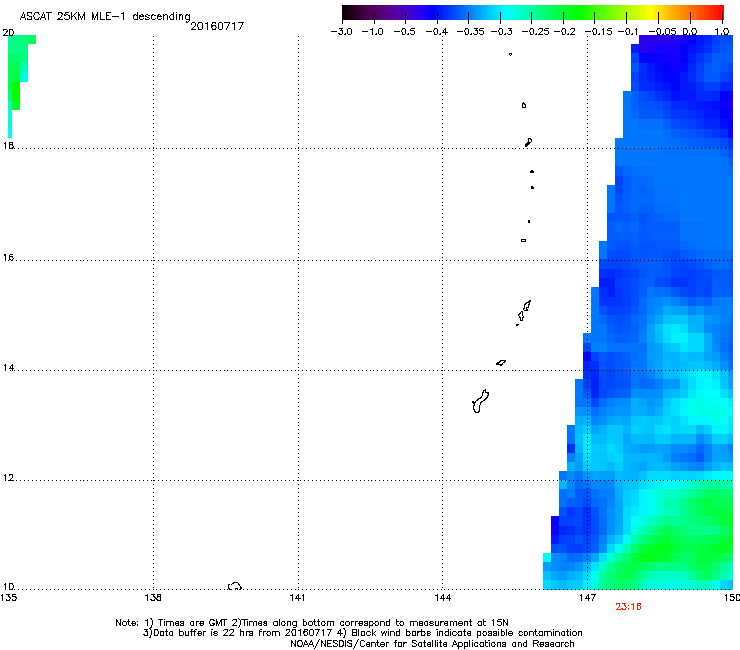Click the colorbar label -0.25
The image size is (740, 650).
click(535, 32)
